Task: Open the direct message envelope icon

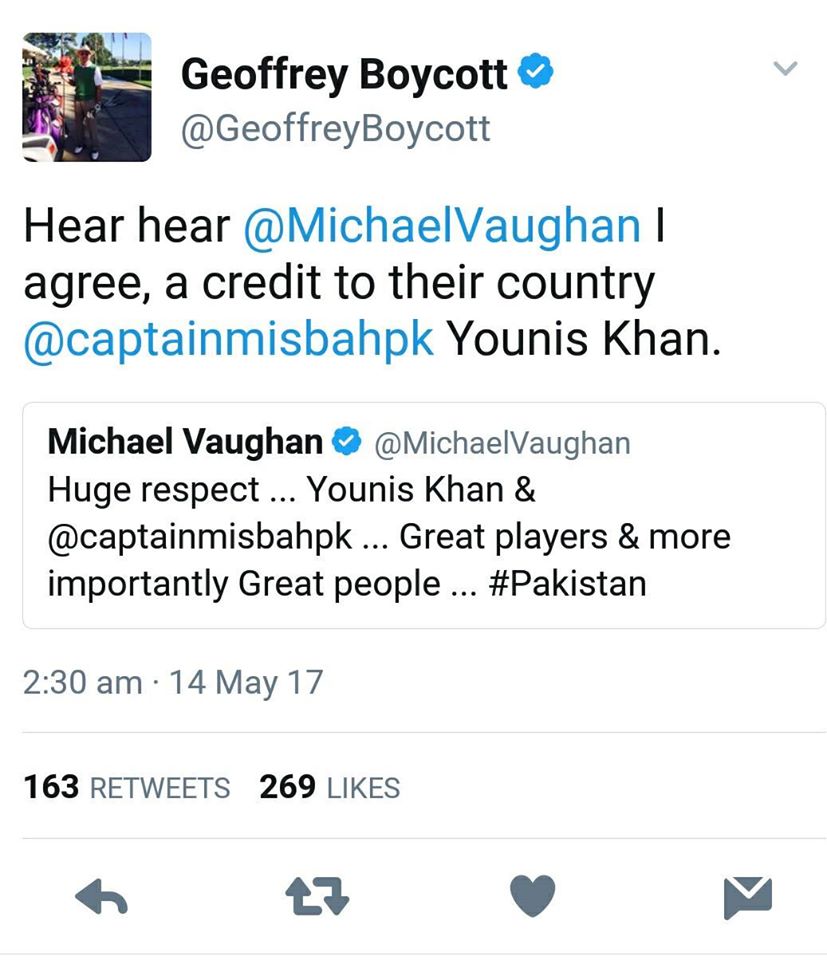Action: 748,897
